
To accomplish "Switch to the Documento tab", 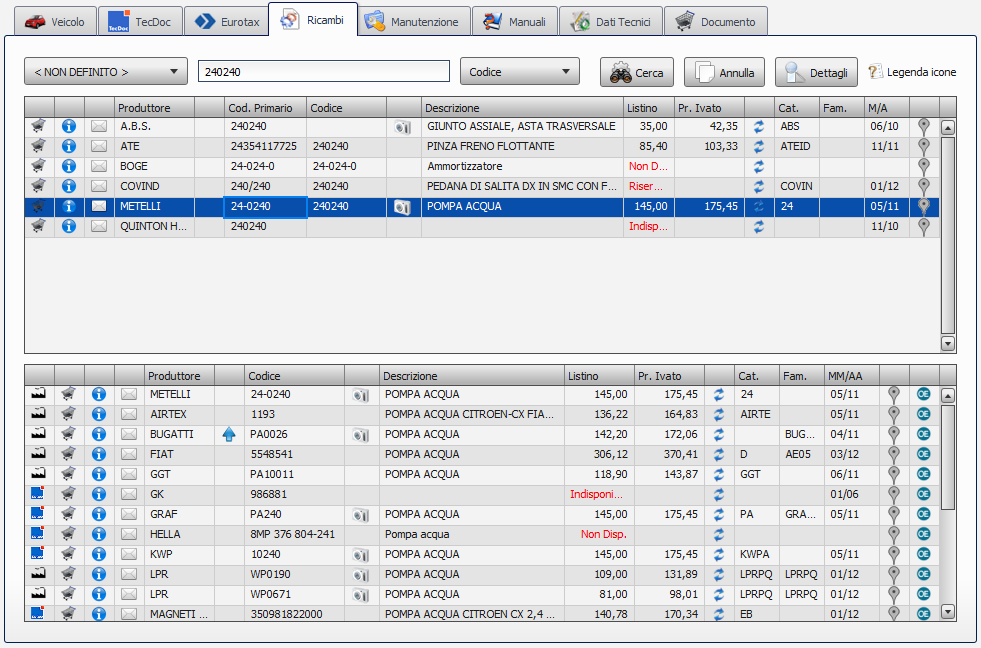I will (x=716, y=21).
